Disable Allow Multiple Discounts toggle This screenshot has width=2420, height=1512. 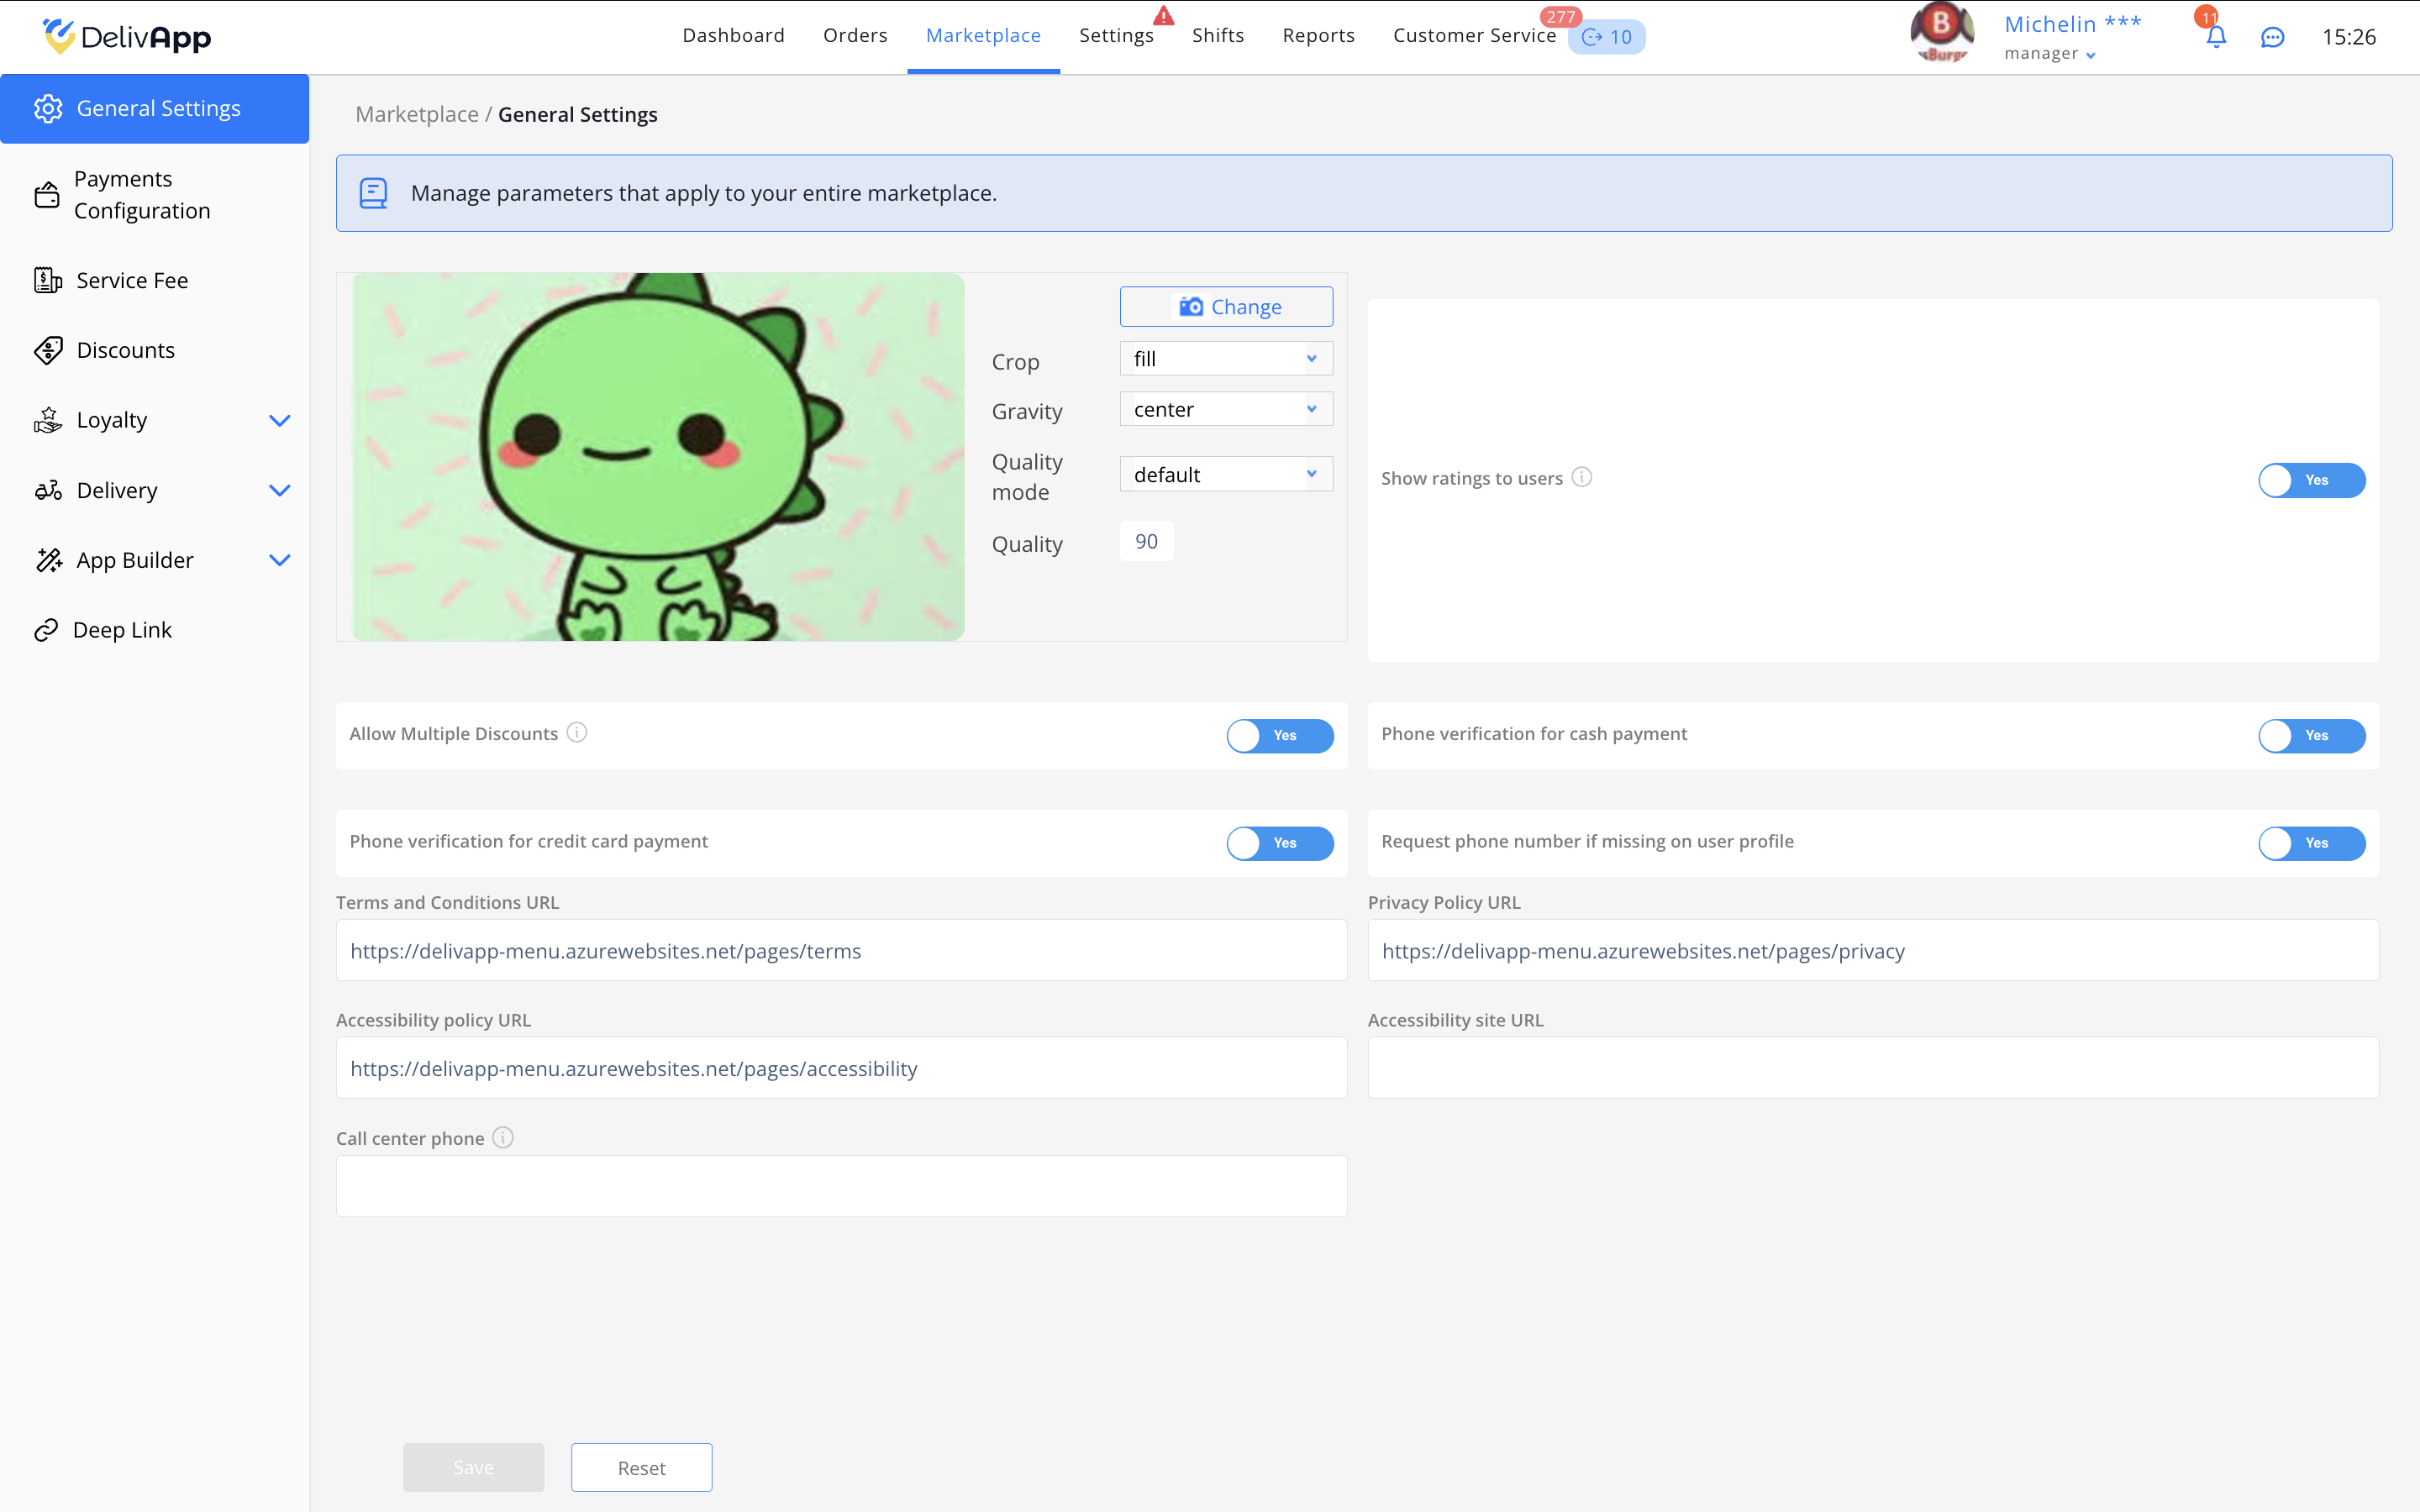(1279, 736)
